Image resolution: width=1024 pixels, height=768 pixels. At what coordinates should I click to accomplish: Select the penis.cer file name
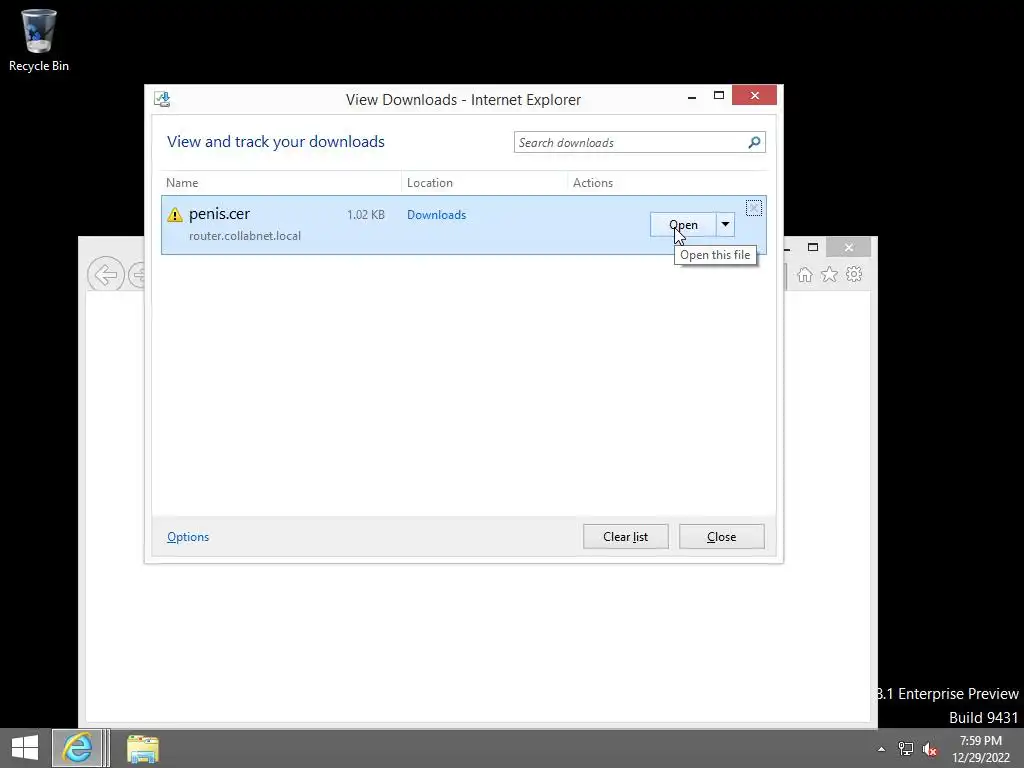click(219, 214)
